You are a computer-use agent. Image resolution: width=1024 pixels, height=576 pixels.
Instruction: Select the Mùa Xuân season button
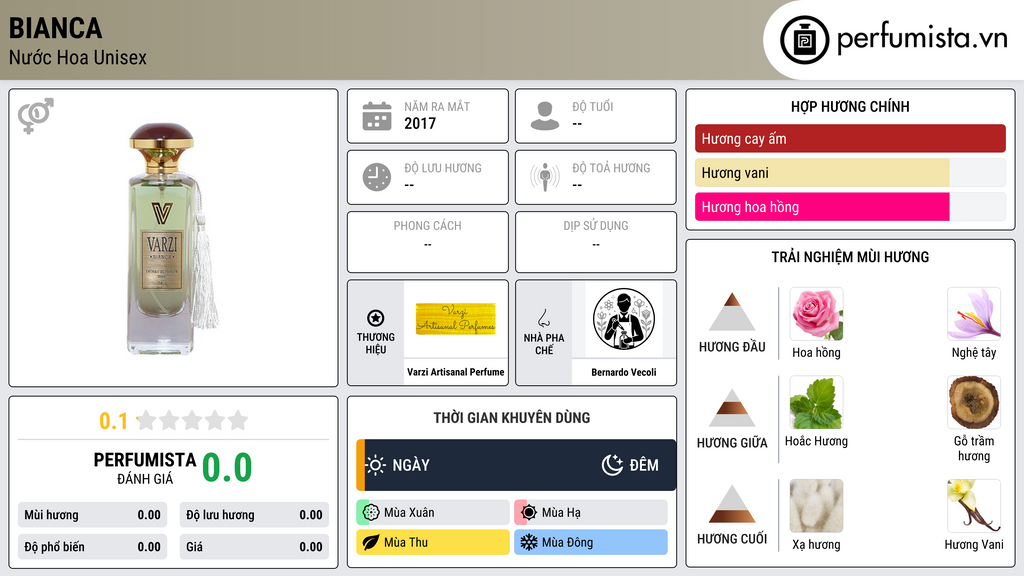[433, 513]
